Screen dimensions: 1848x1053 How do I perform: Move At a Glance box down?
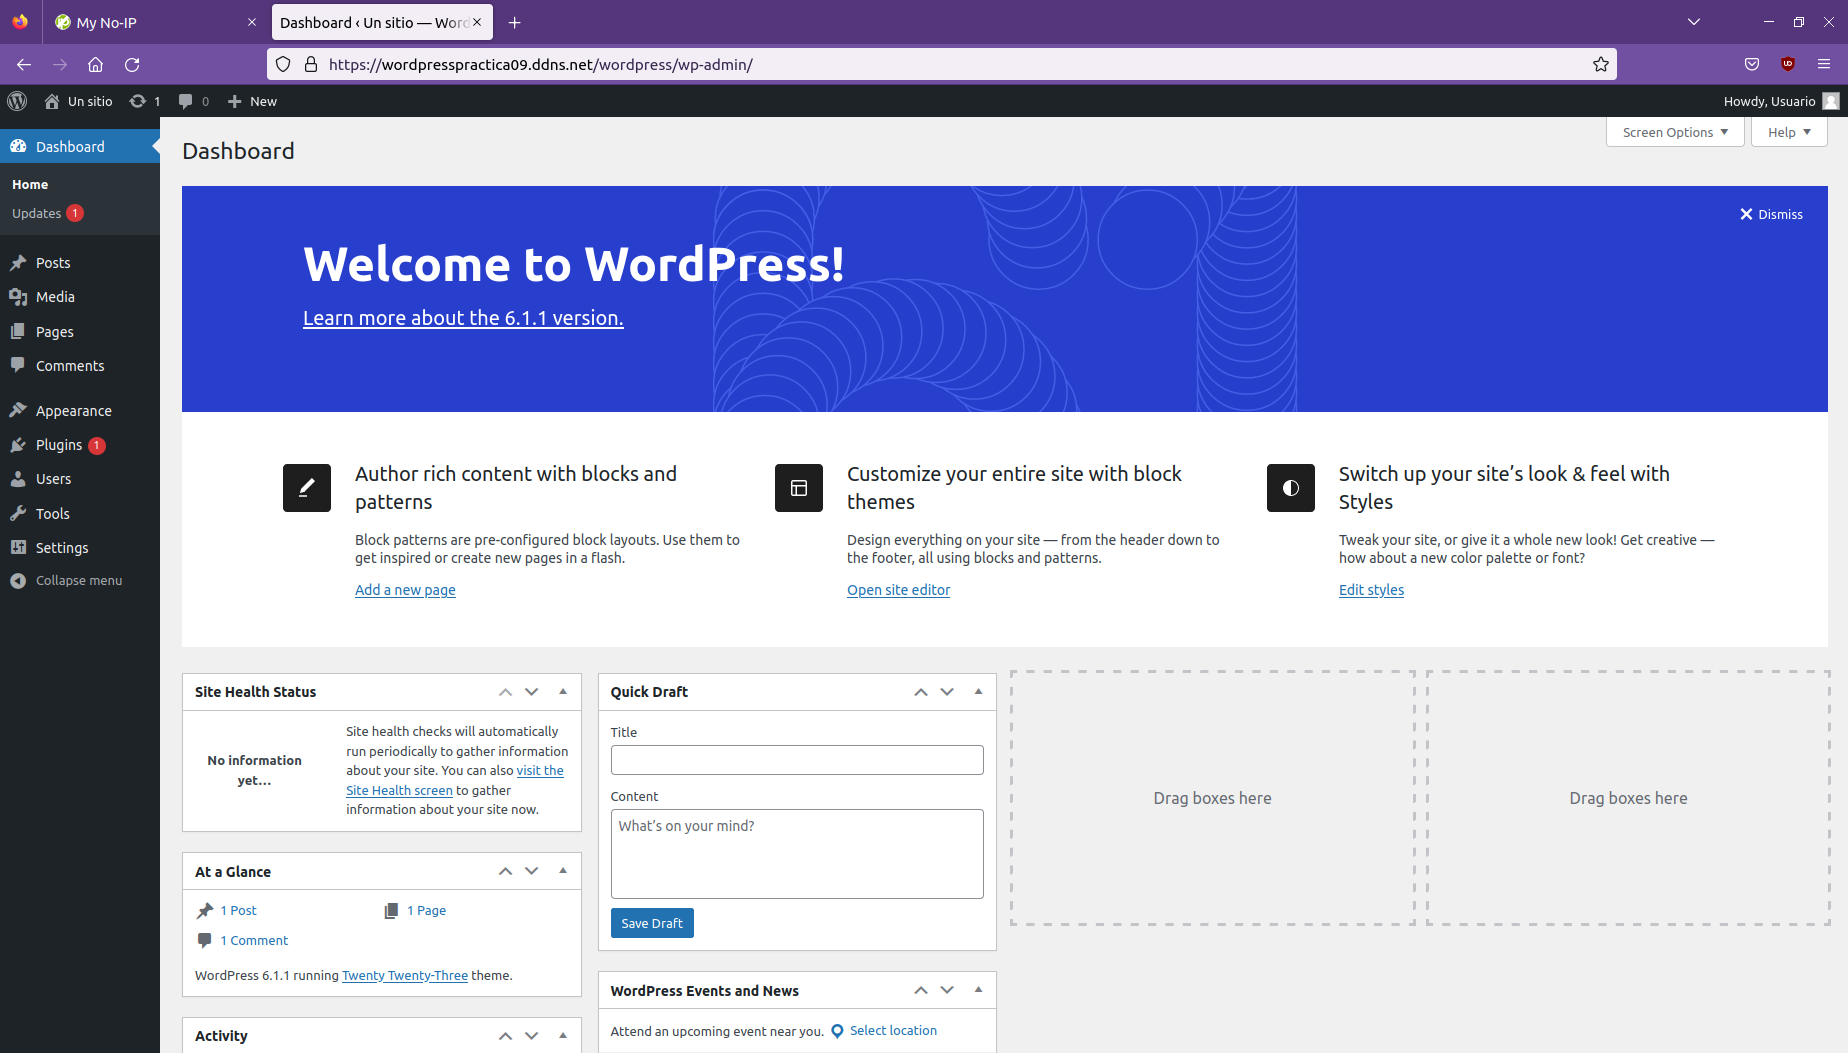pyautogui.click(x=532, y=872)
